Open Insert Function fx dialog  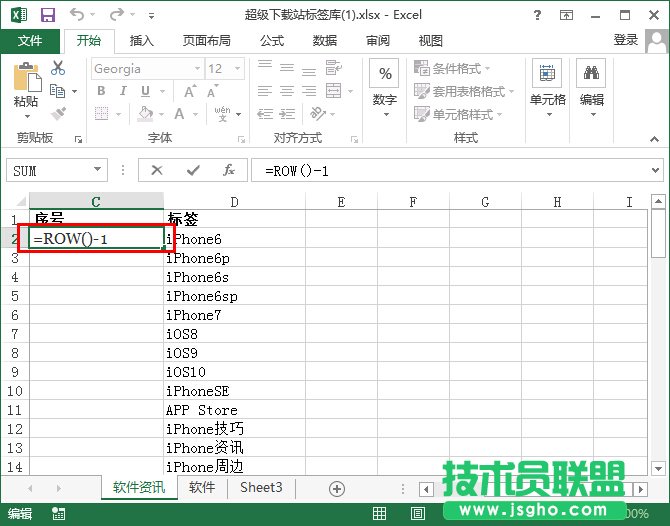[229, 170]
